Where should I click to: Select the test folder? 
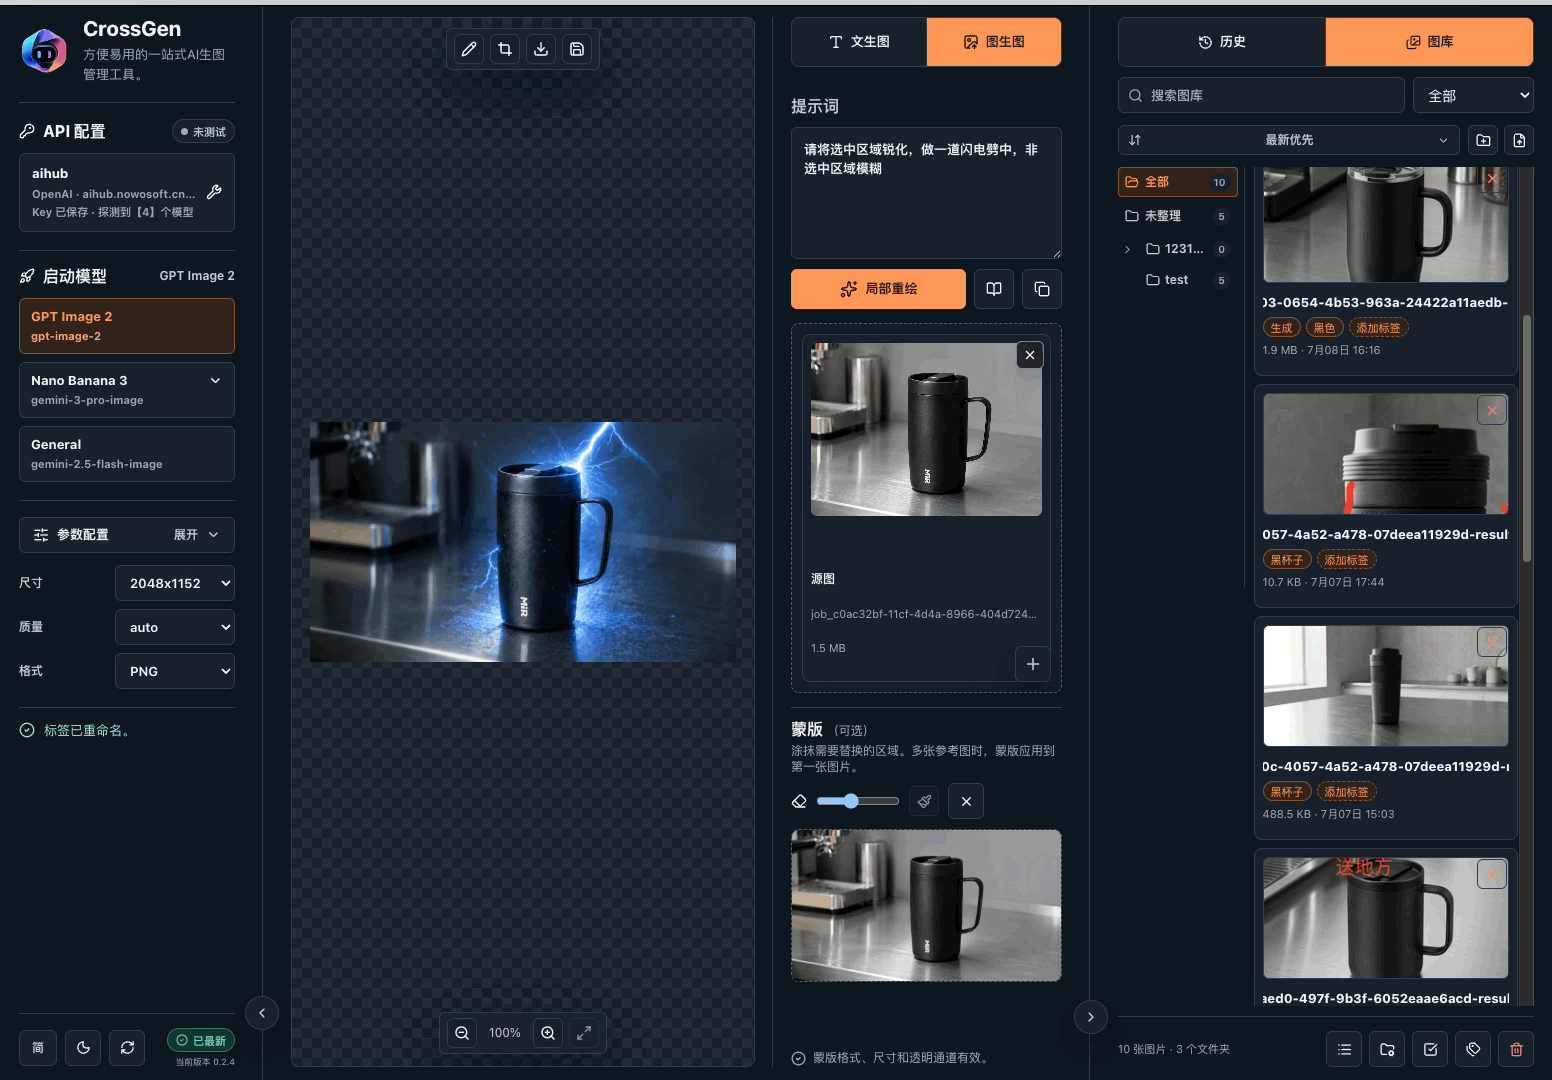(x=1188, y=280)
